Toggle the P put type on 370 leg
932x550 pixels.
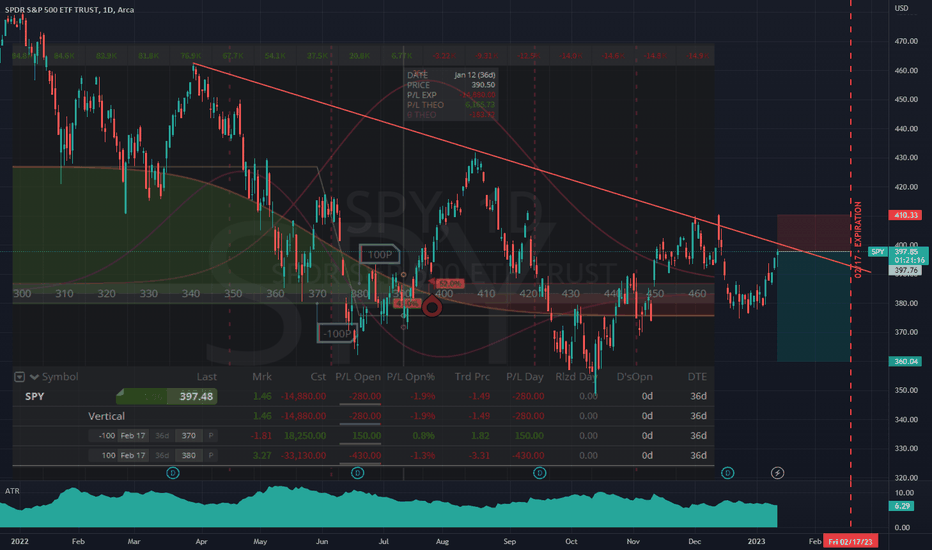210,436
